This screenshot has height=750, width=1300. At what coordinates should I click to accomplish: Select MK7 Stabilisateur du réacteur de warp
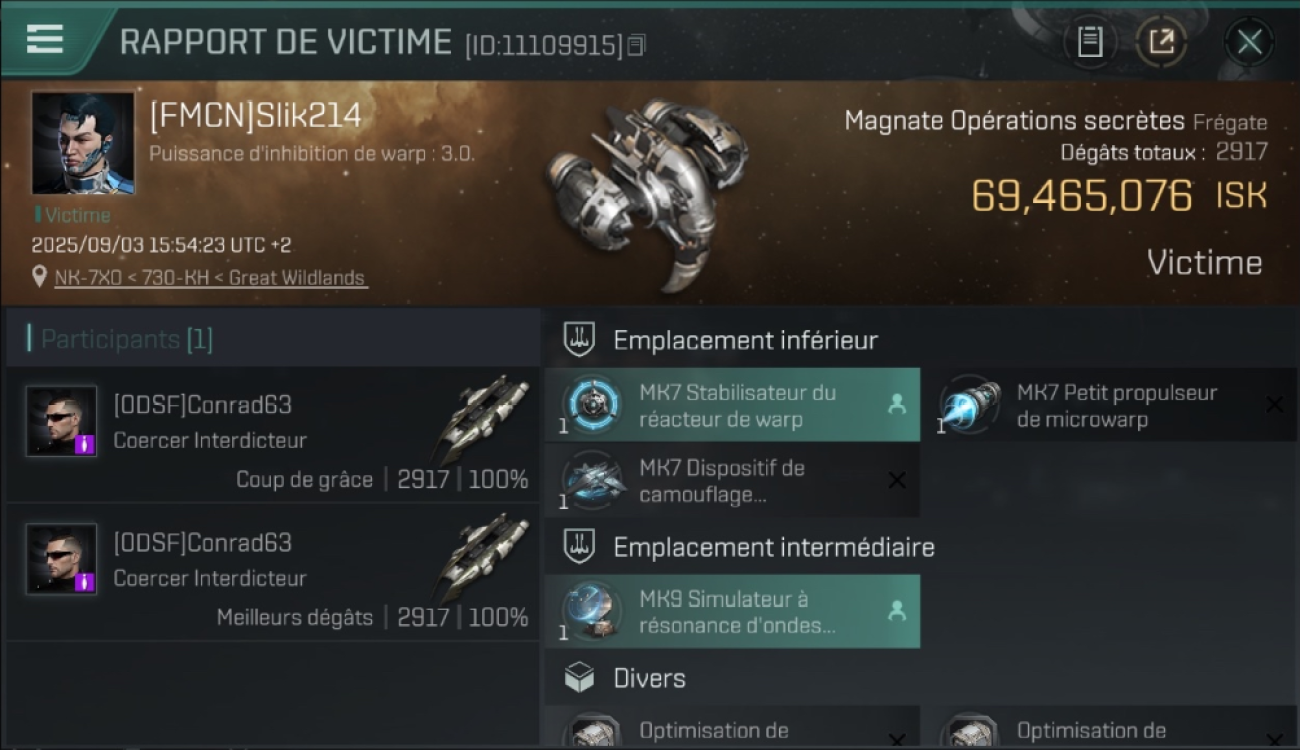(x=732, y=405)
